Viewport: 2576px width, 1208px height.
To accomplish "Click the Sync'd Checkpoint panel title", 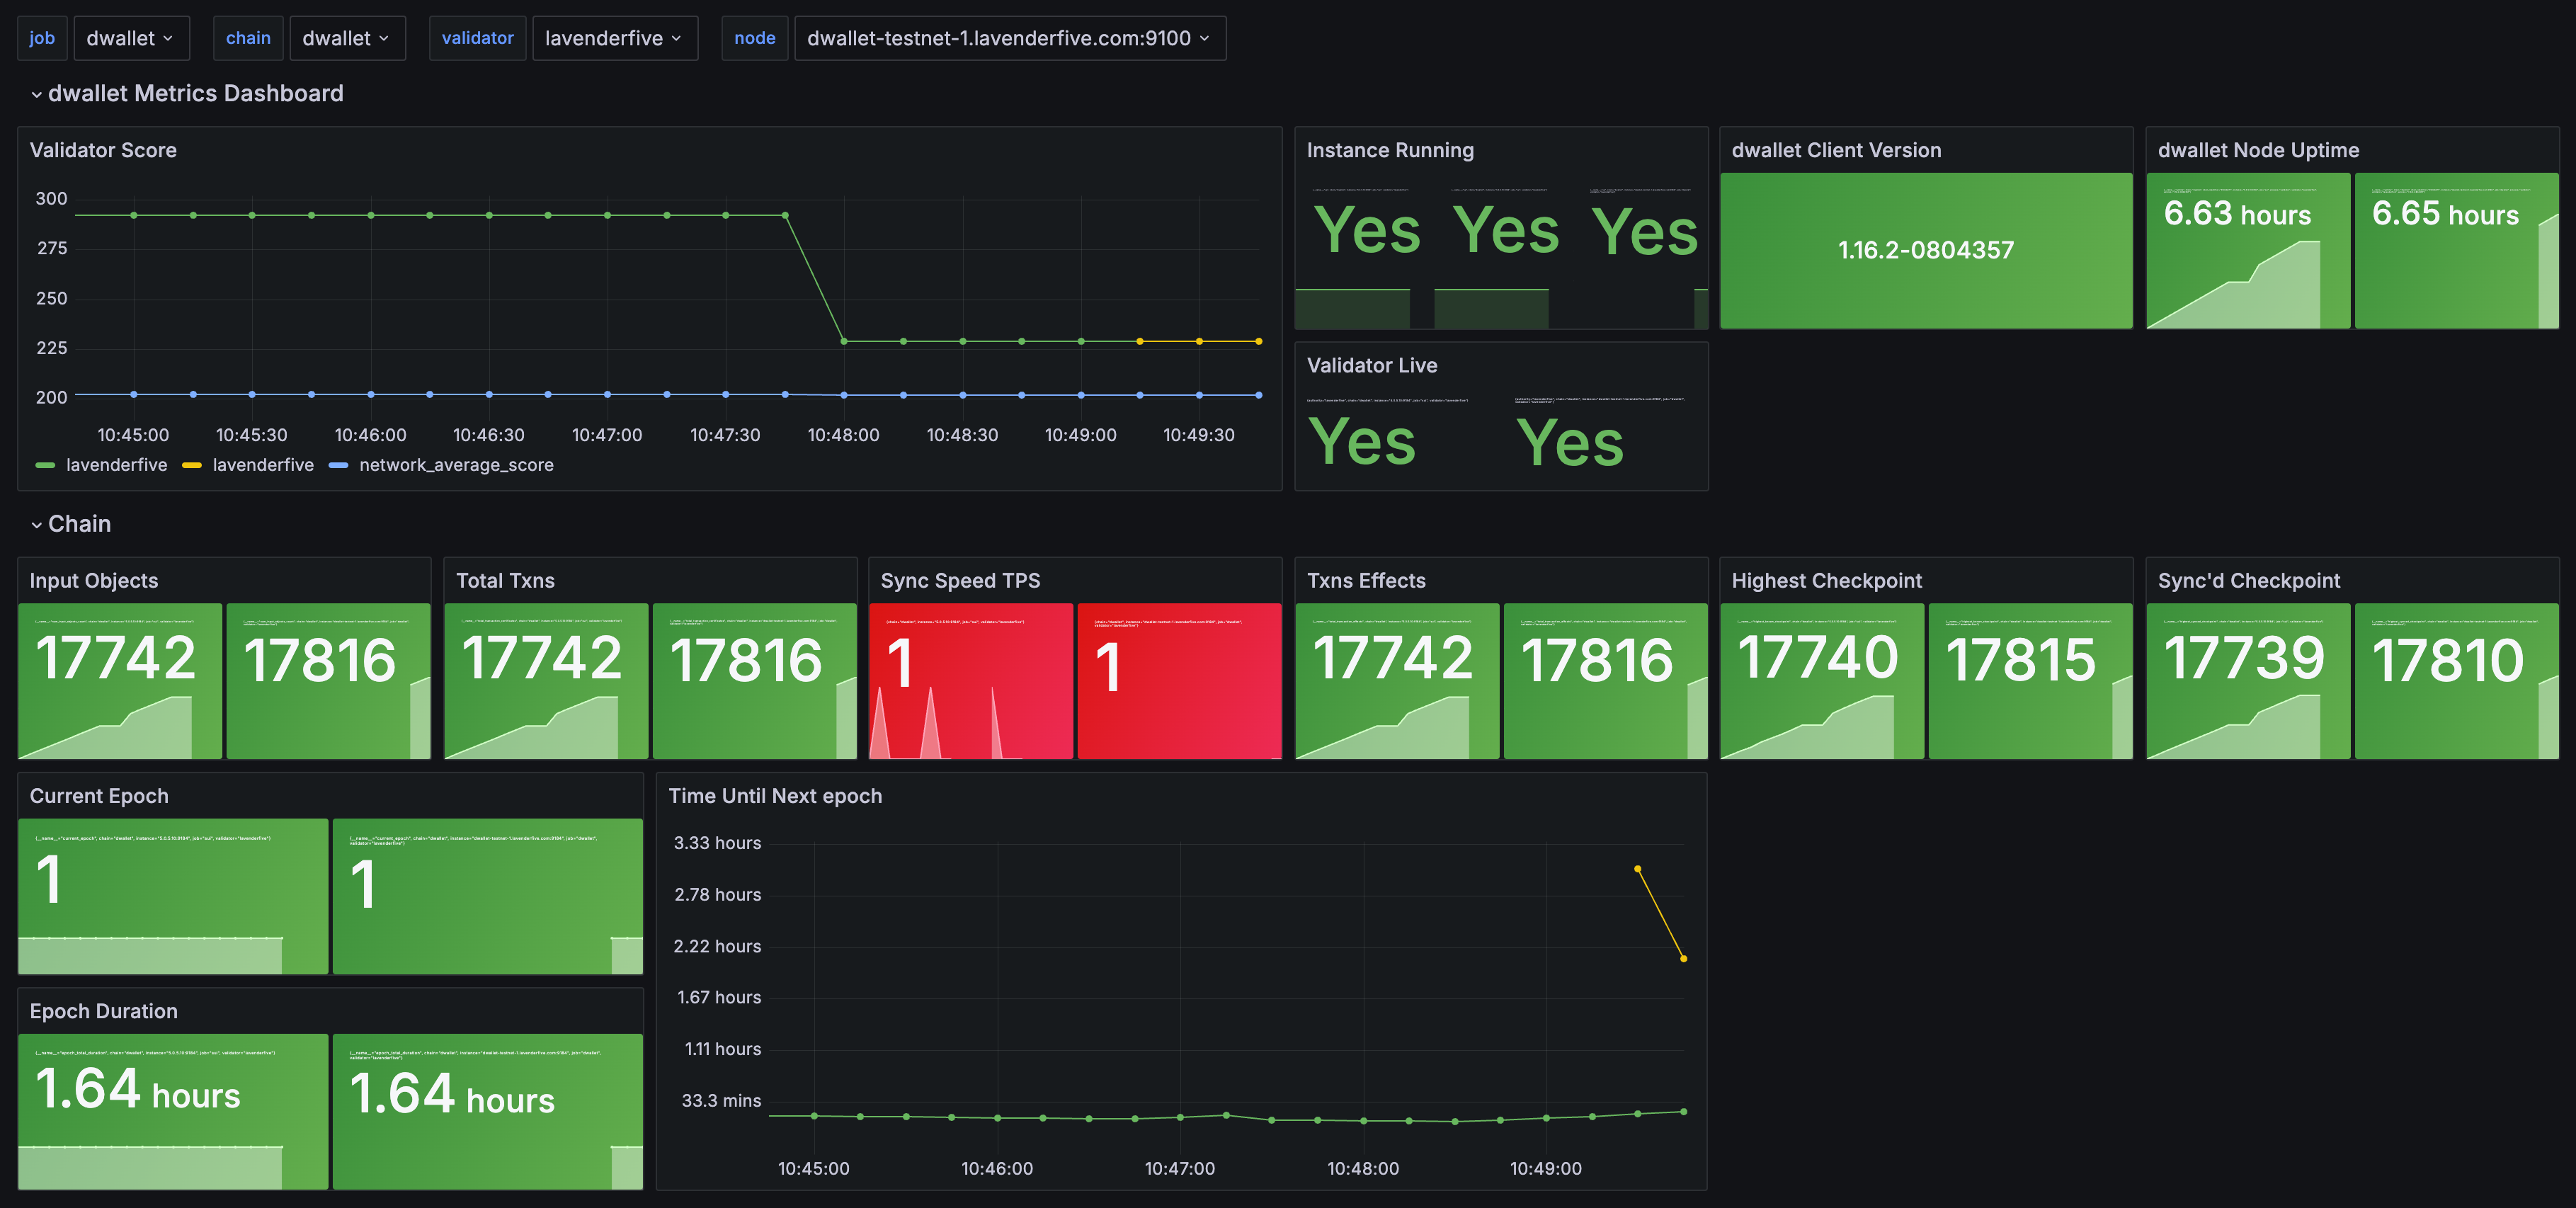I will pos(2248,581).
